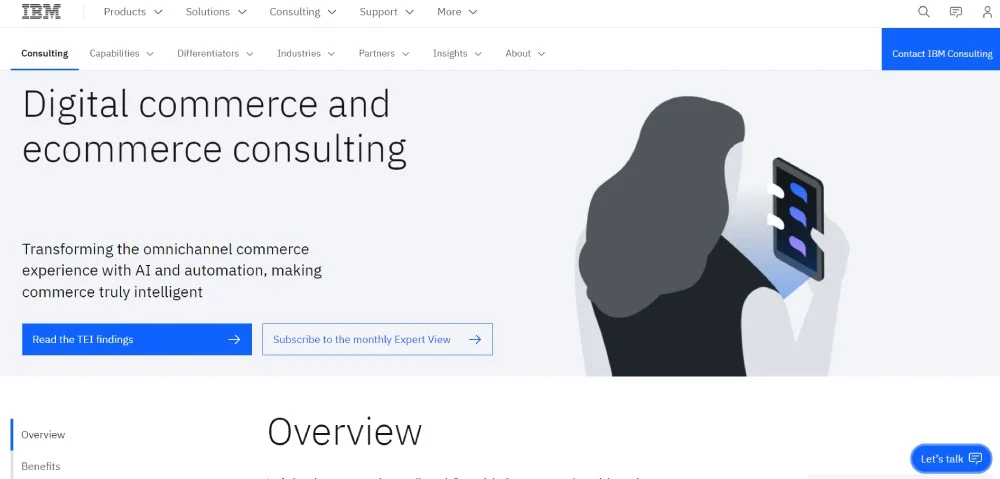Open the search magnifier icon
The height and width of the screenshot is (479, 1000).
coord(924,12)
